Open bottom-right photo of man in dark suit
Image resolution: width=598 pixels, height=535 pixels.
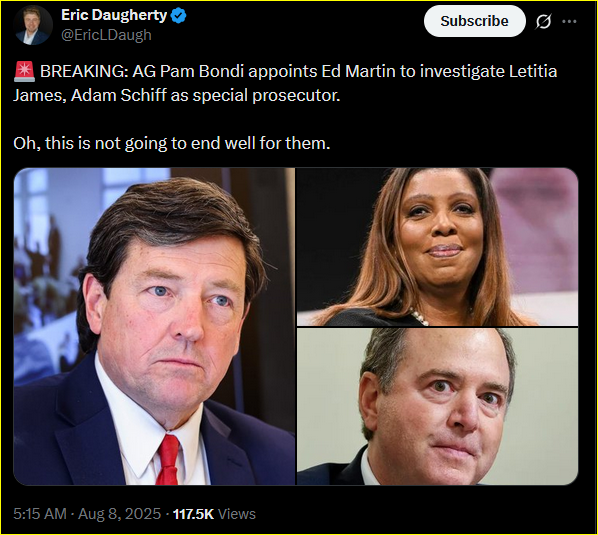[x=437, y=406]
